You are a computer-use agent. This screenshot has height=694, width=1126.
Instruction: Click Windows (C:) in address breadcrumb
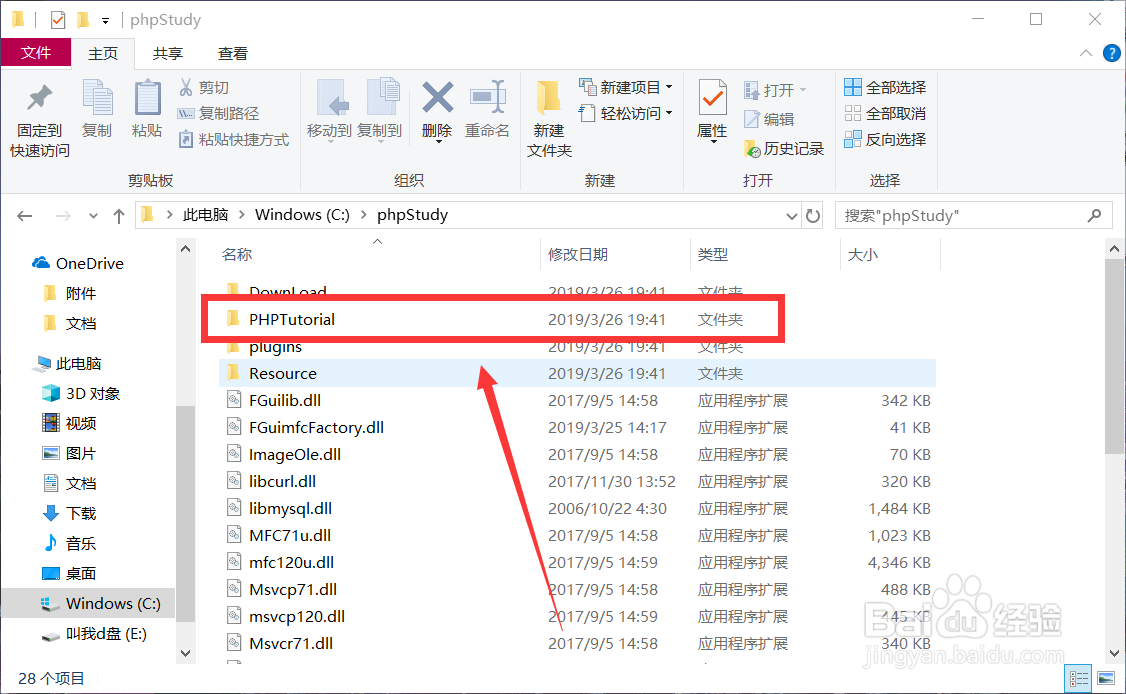click(x=302, y=215)
